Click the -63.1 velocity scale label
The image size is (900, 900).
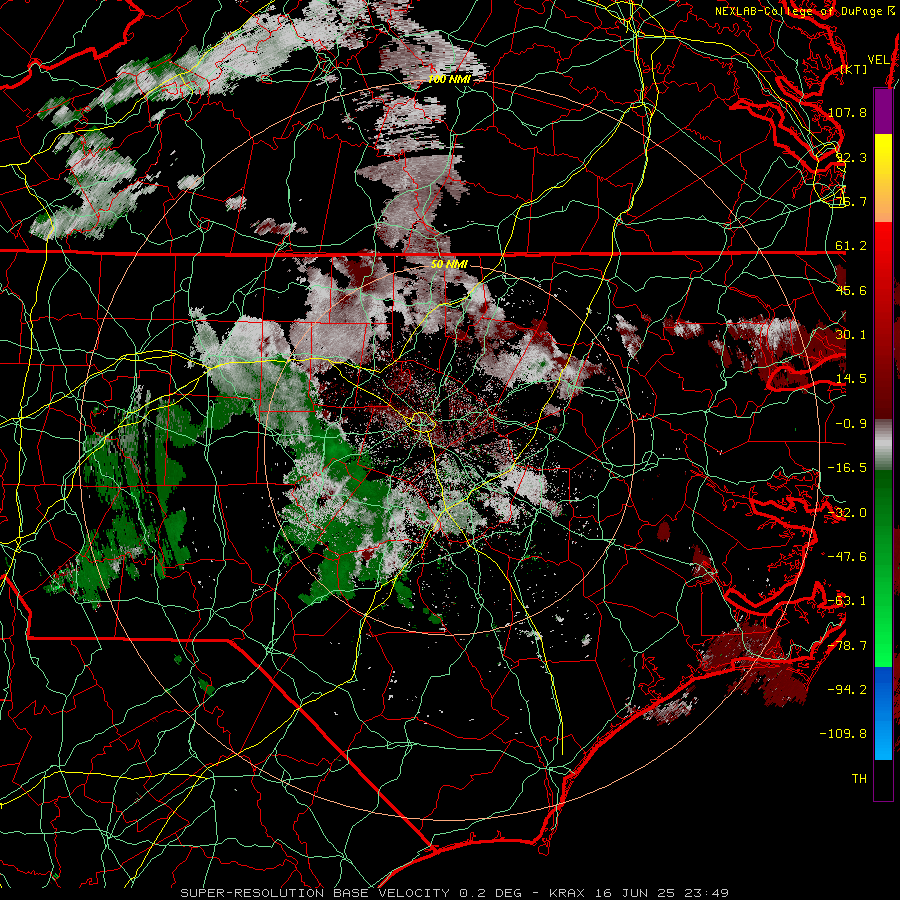[847, 601]
